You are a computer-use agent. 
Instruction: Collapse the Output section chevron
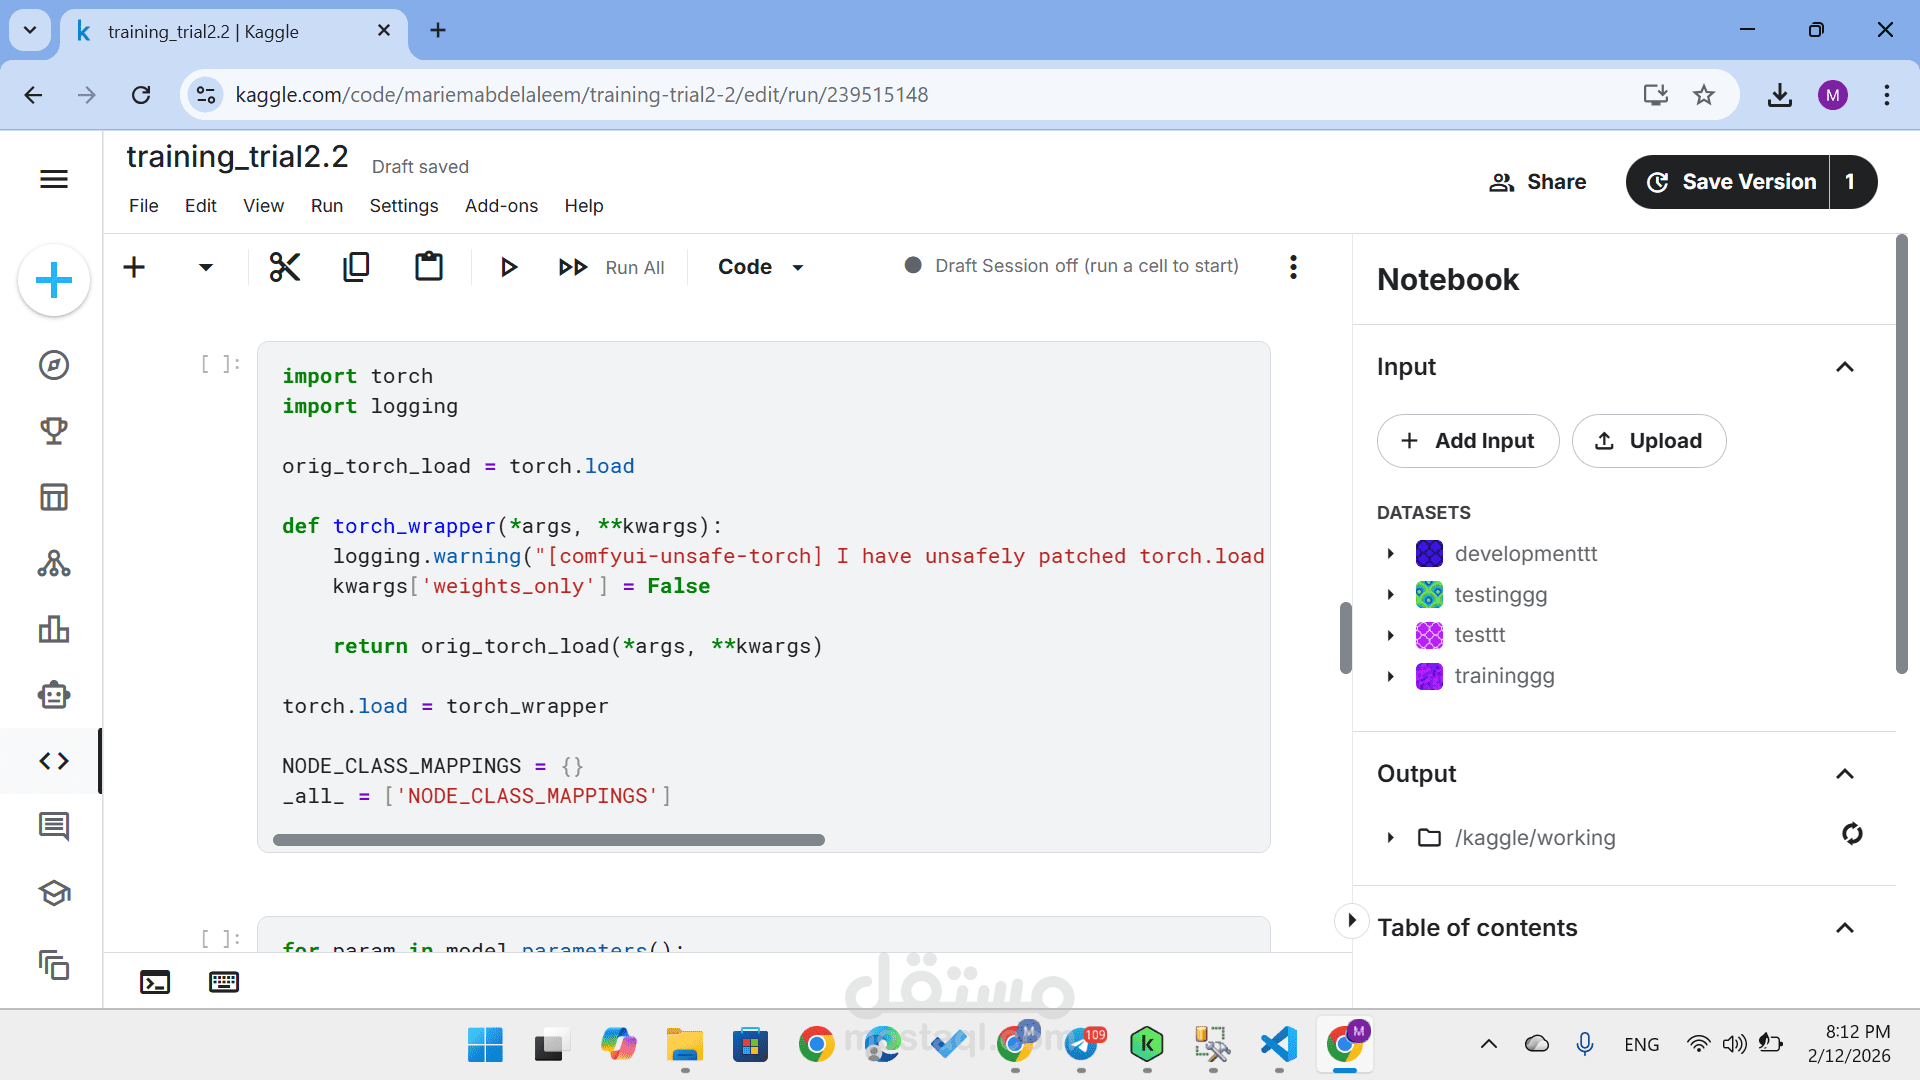click(1845, 774)
